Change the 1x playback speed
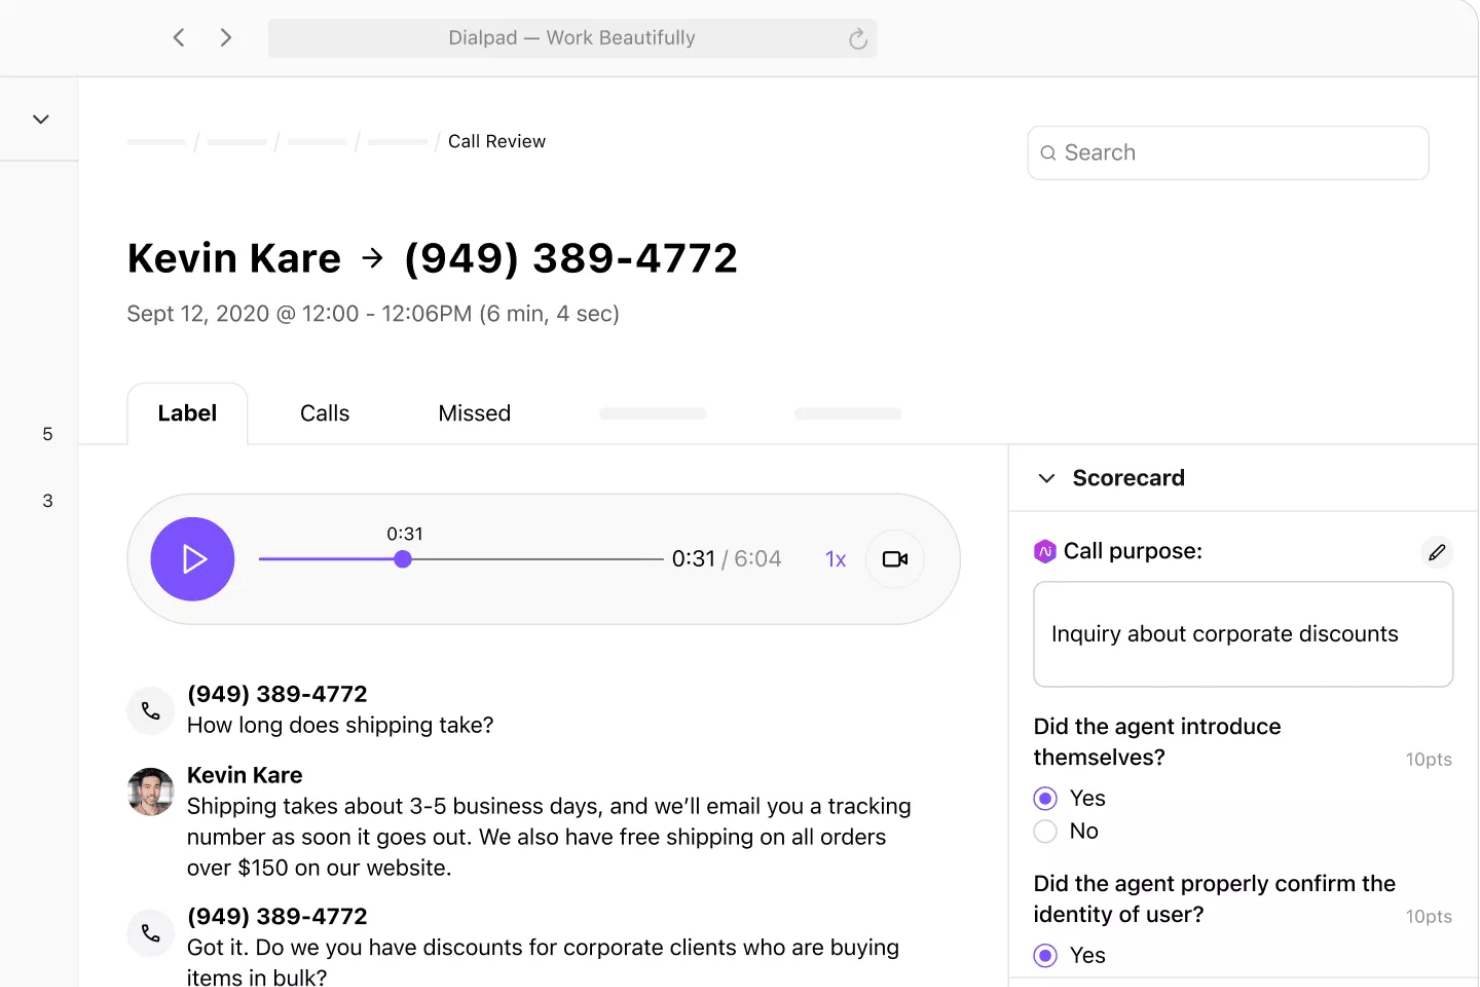 (835, 560)
